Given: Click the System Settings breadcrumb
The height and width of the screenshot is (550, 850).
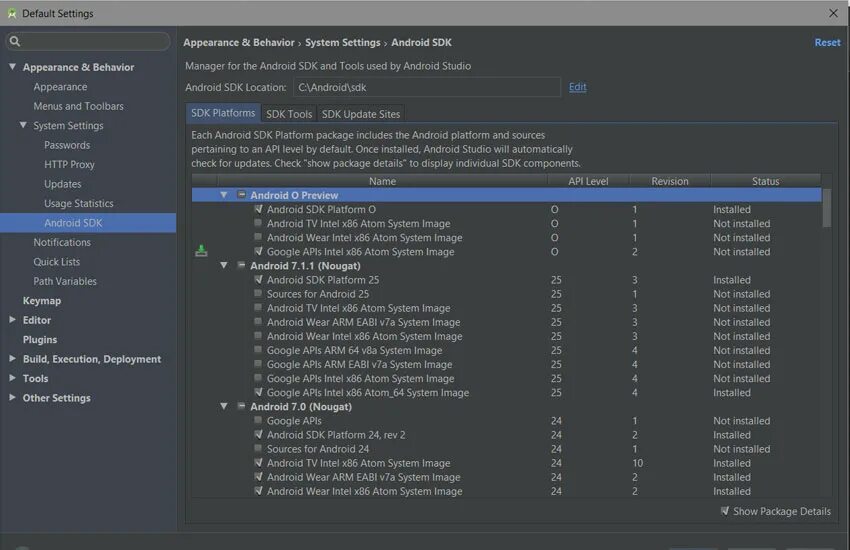Looking at the screenshot, I should 343,42.
